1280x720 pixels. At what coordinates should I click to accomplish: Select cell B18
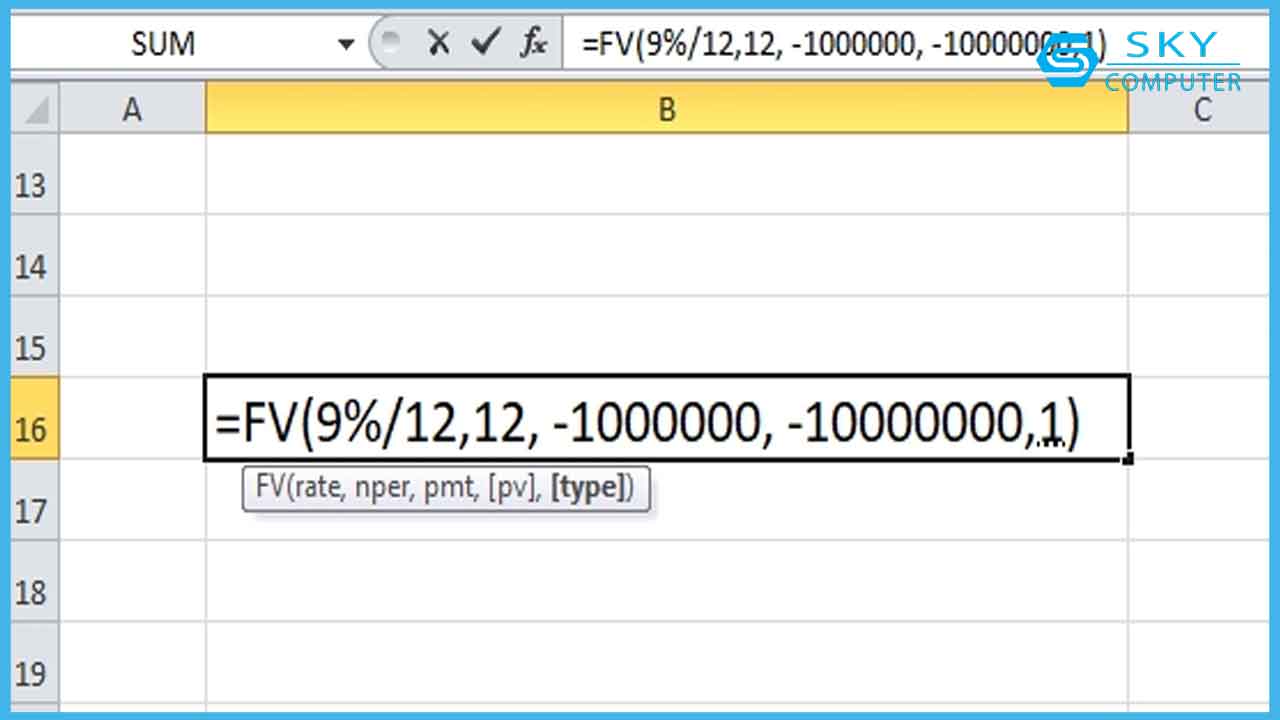pyautogui.click(x=667, y=582)
